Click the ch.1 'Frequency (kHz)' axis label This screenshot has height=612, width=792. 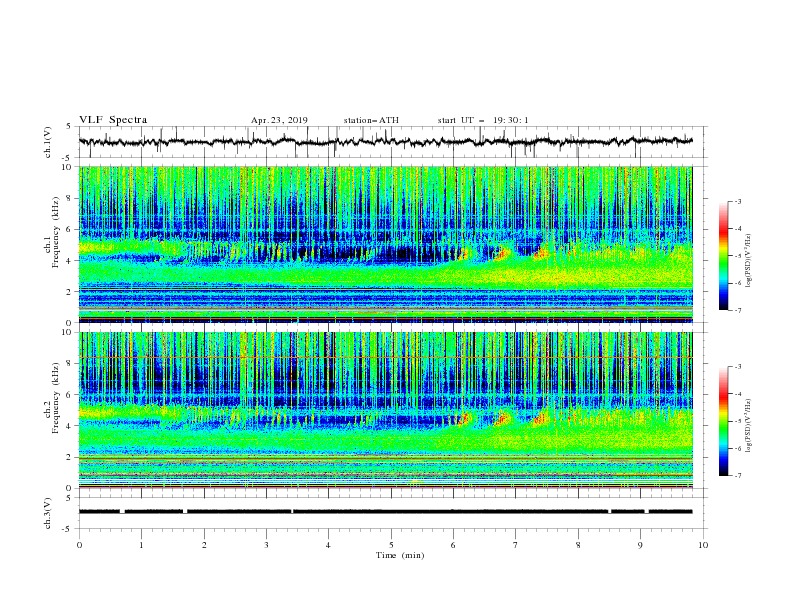tap(56, 232)
